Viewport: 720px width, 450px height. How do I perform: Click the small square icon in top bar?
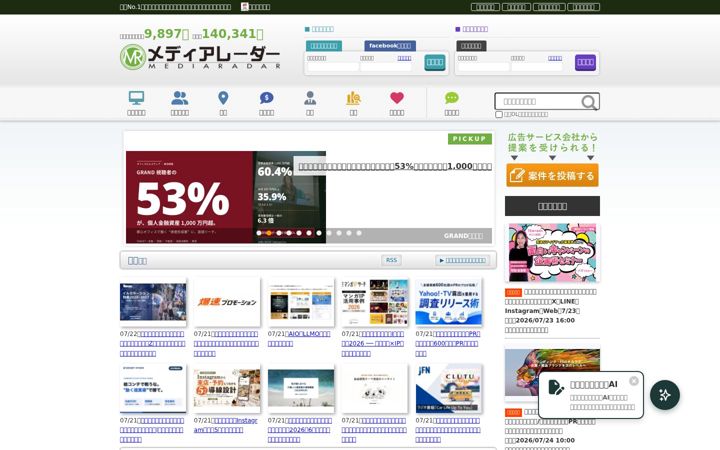pyautogui.click(x=245, y=6)
